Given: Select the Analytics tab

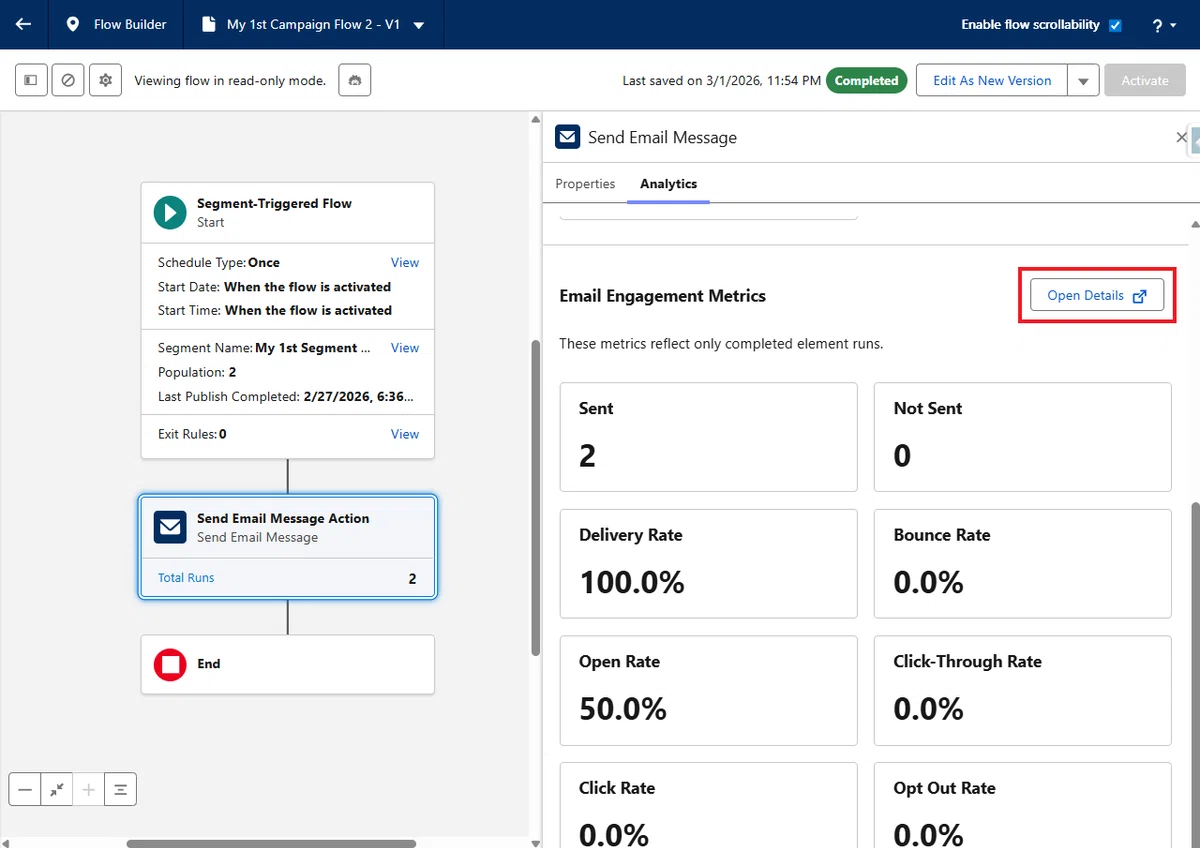Looking at the screenshot, I should coord(669,184).
